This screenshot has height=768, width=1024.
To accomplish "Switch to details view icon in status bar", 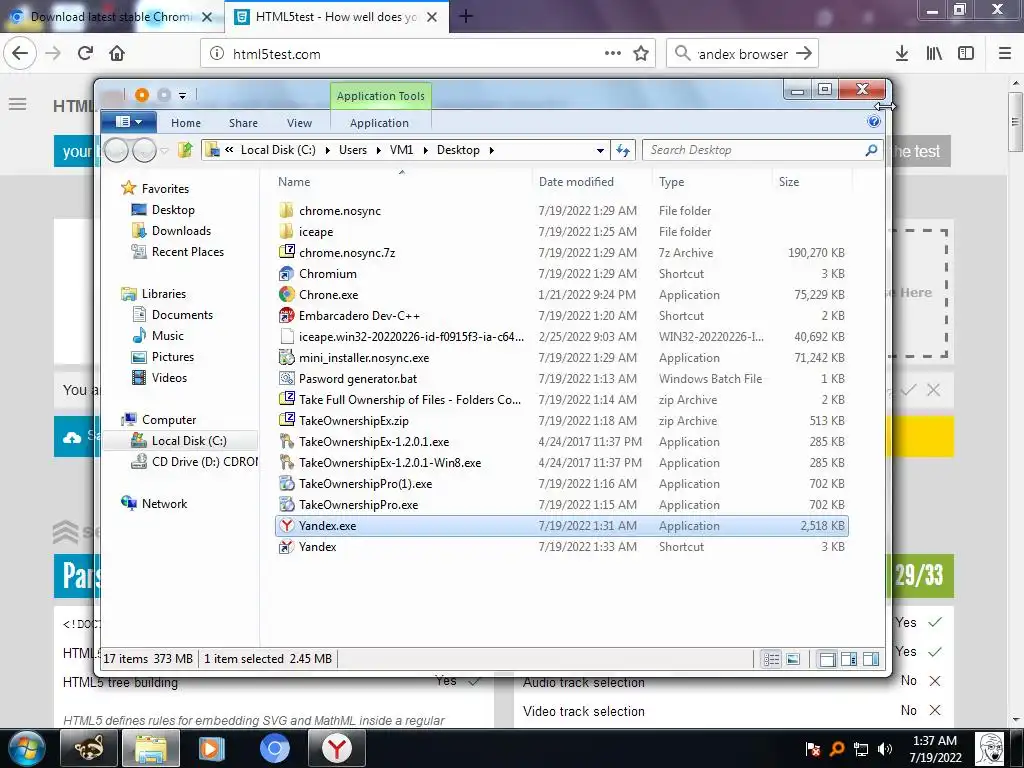I will click(x=771, y=659).
